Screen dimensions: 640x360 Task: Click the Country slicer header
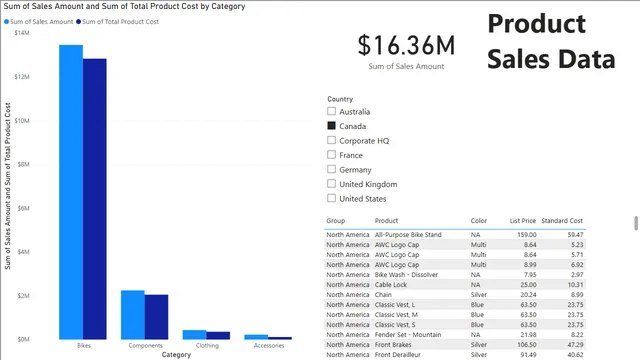click(x=340, y=99)
